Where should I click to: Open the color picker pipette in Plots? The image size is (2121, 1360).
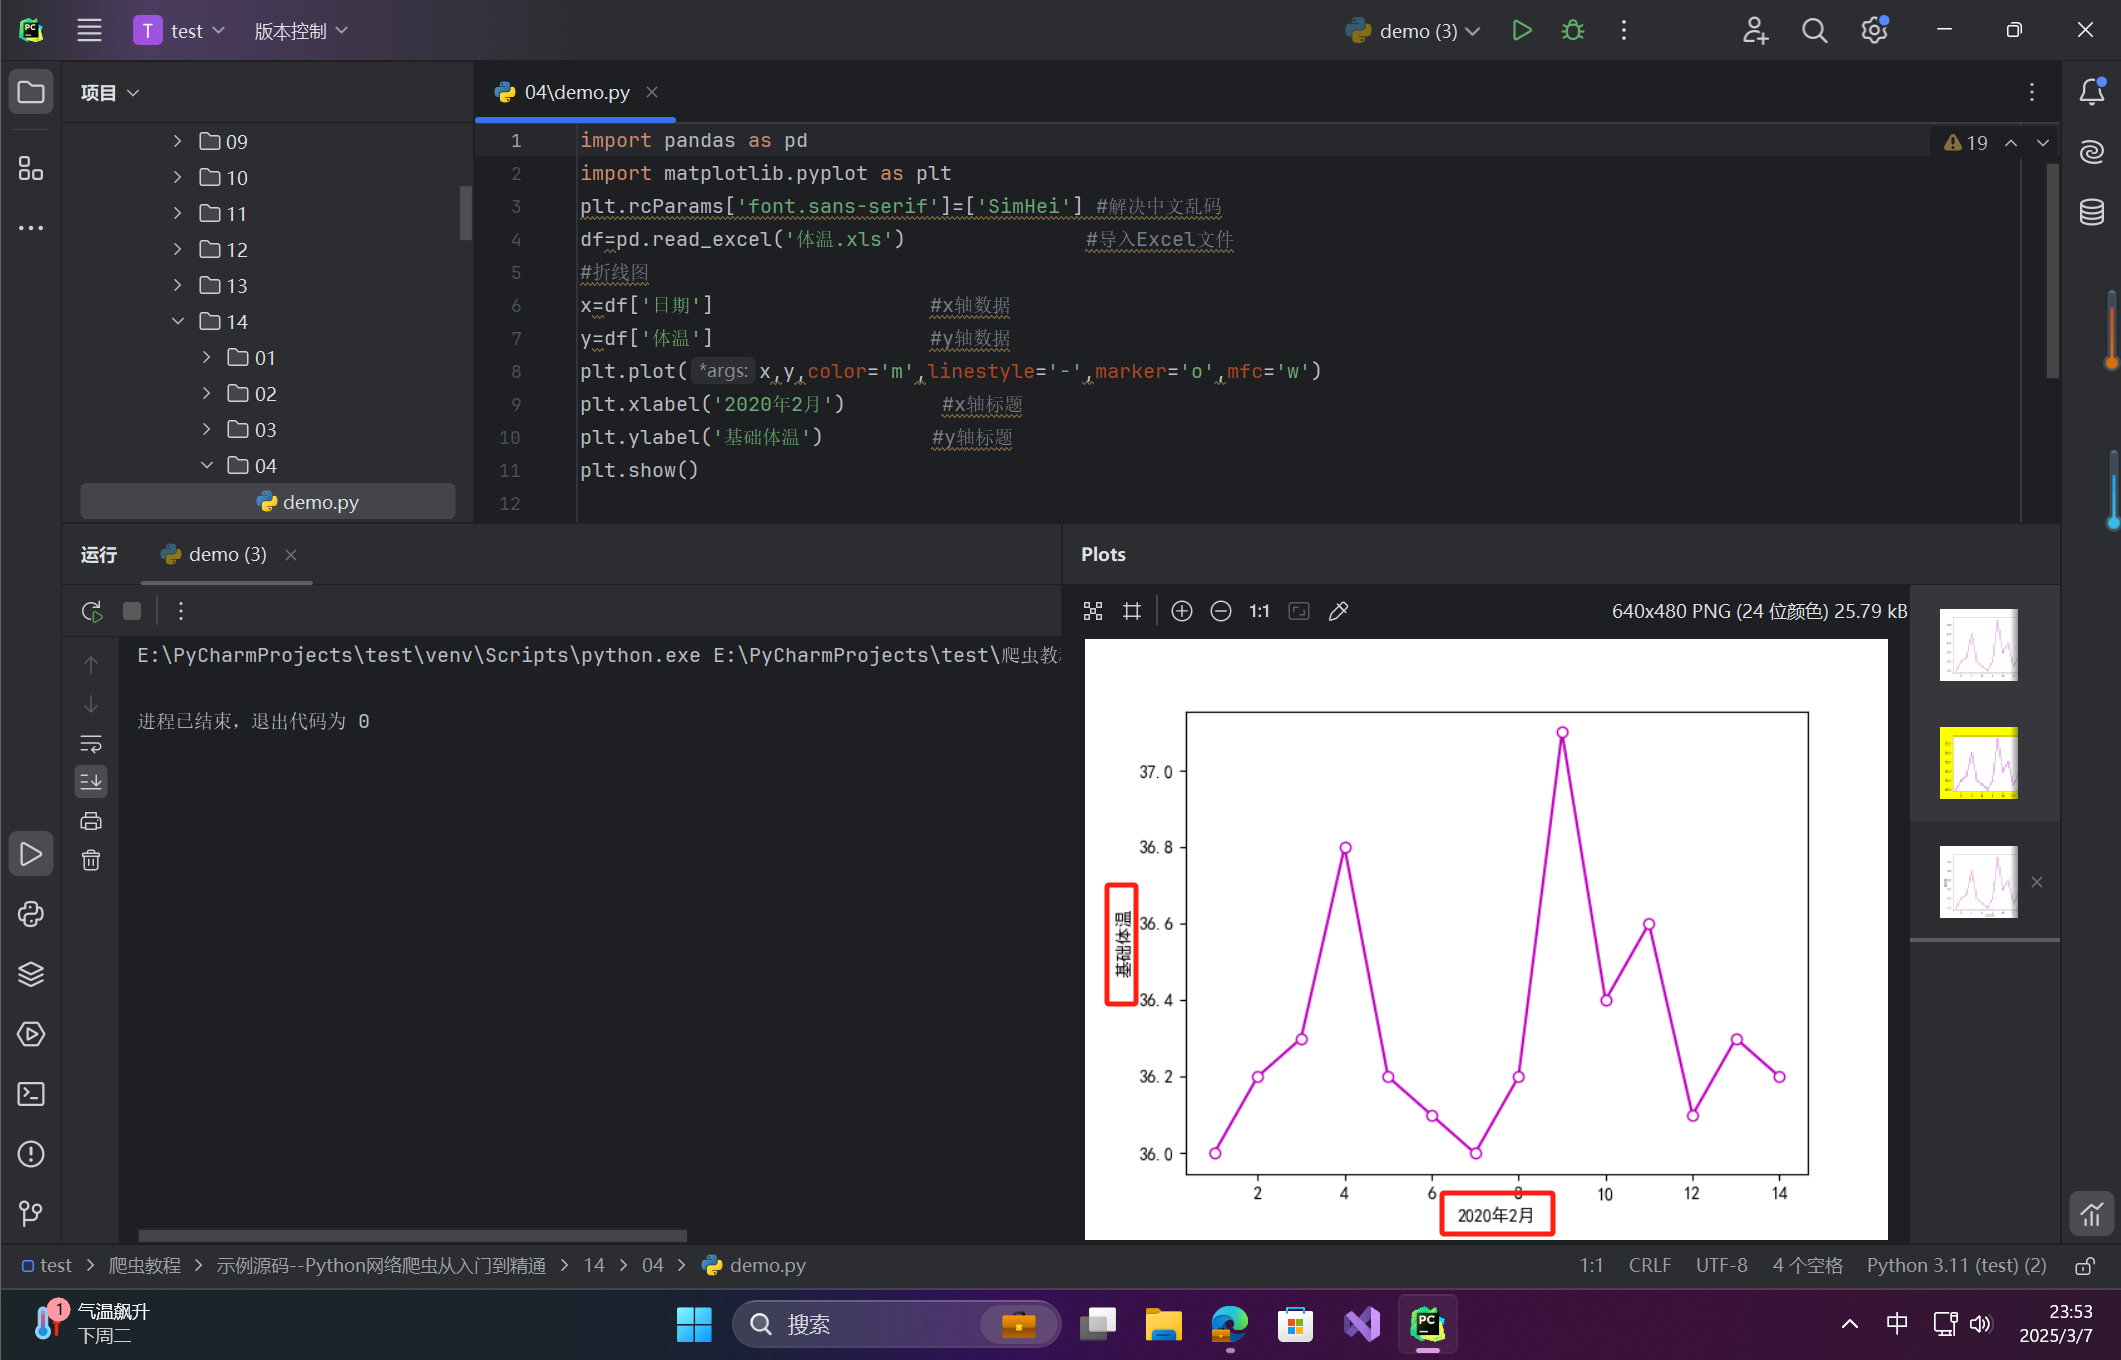tap(1338, 611)
